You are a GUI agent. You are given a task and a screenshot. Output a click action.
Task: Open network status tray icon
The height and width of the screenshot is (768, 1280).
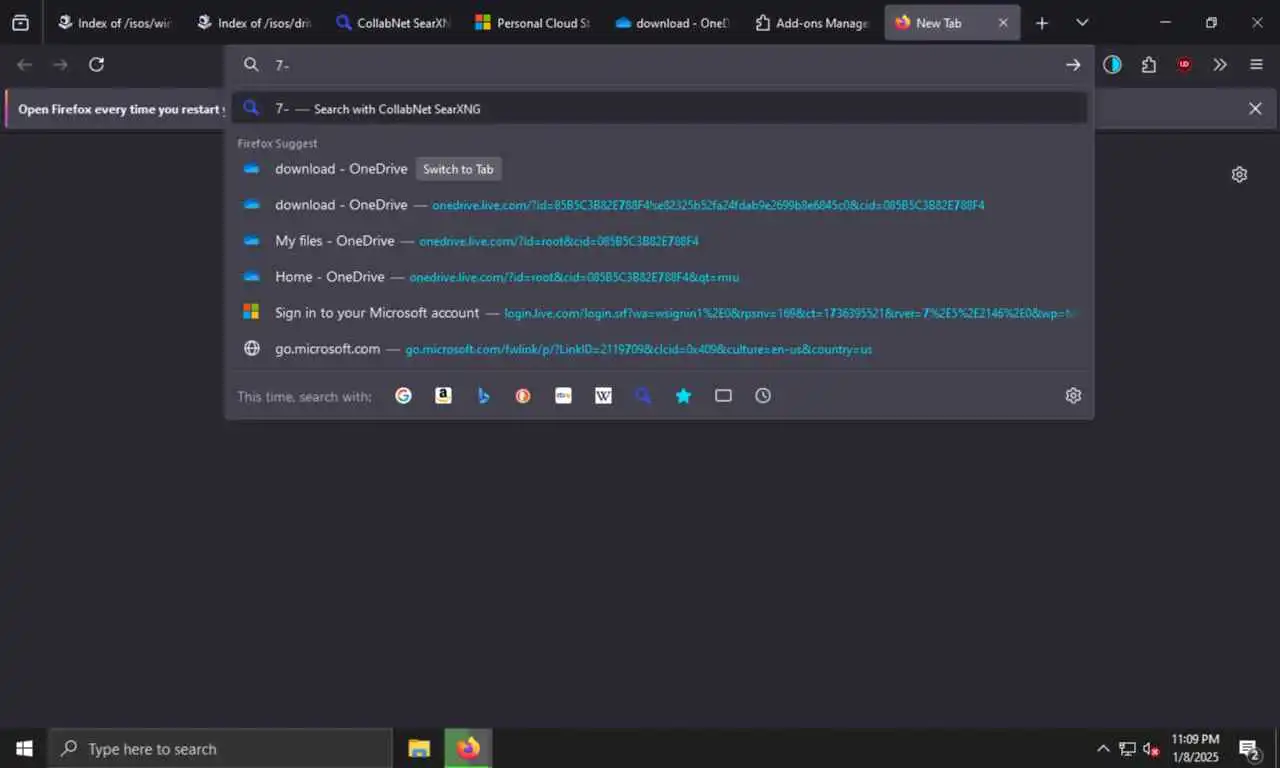(1127, 748)
